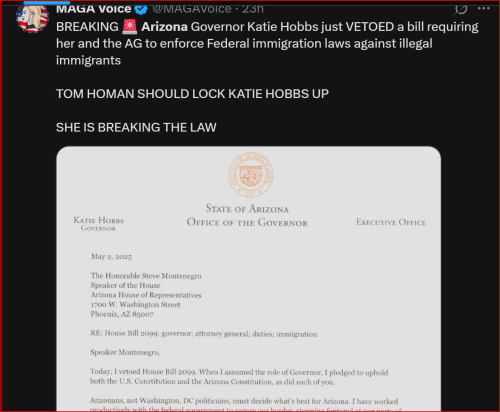Open the @MAGAVoice handle link
The height and width of the screenshot is (412, 500).
192,9
